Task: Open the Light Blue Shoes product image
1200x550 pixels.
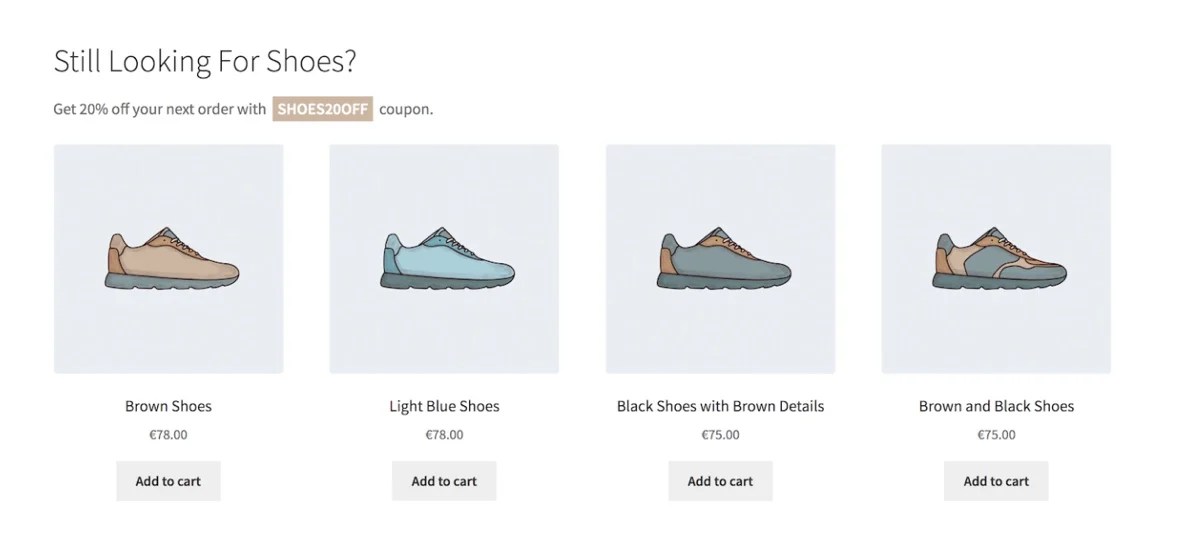Action: [x=444, y=259]
